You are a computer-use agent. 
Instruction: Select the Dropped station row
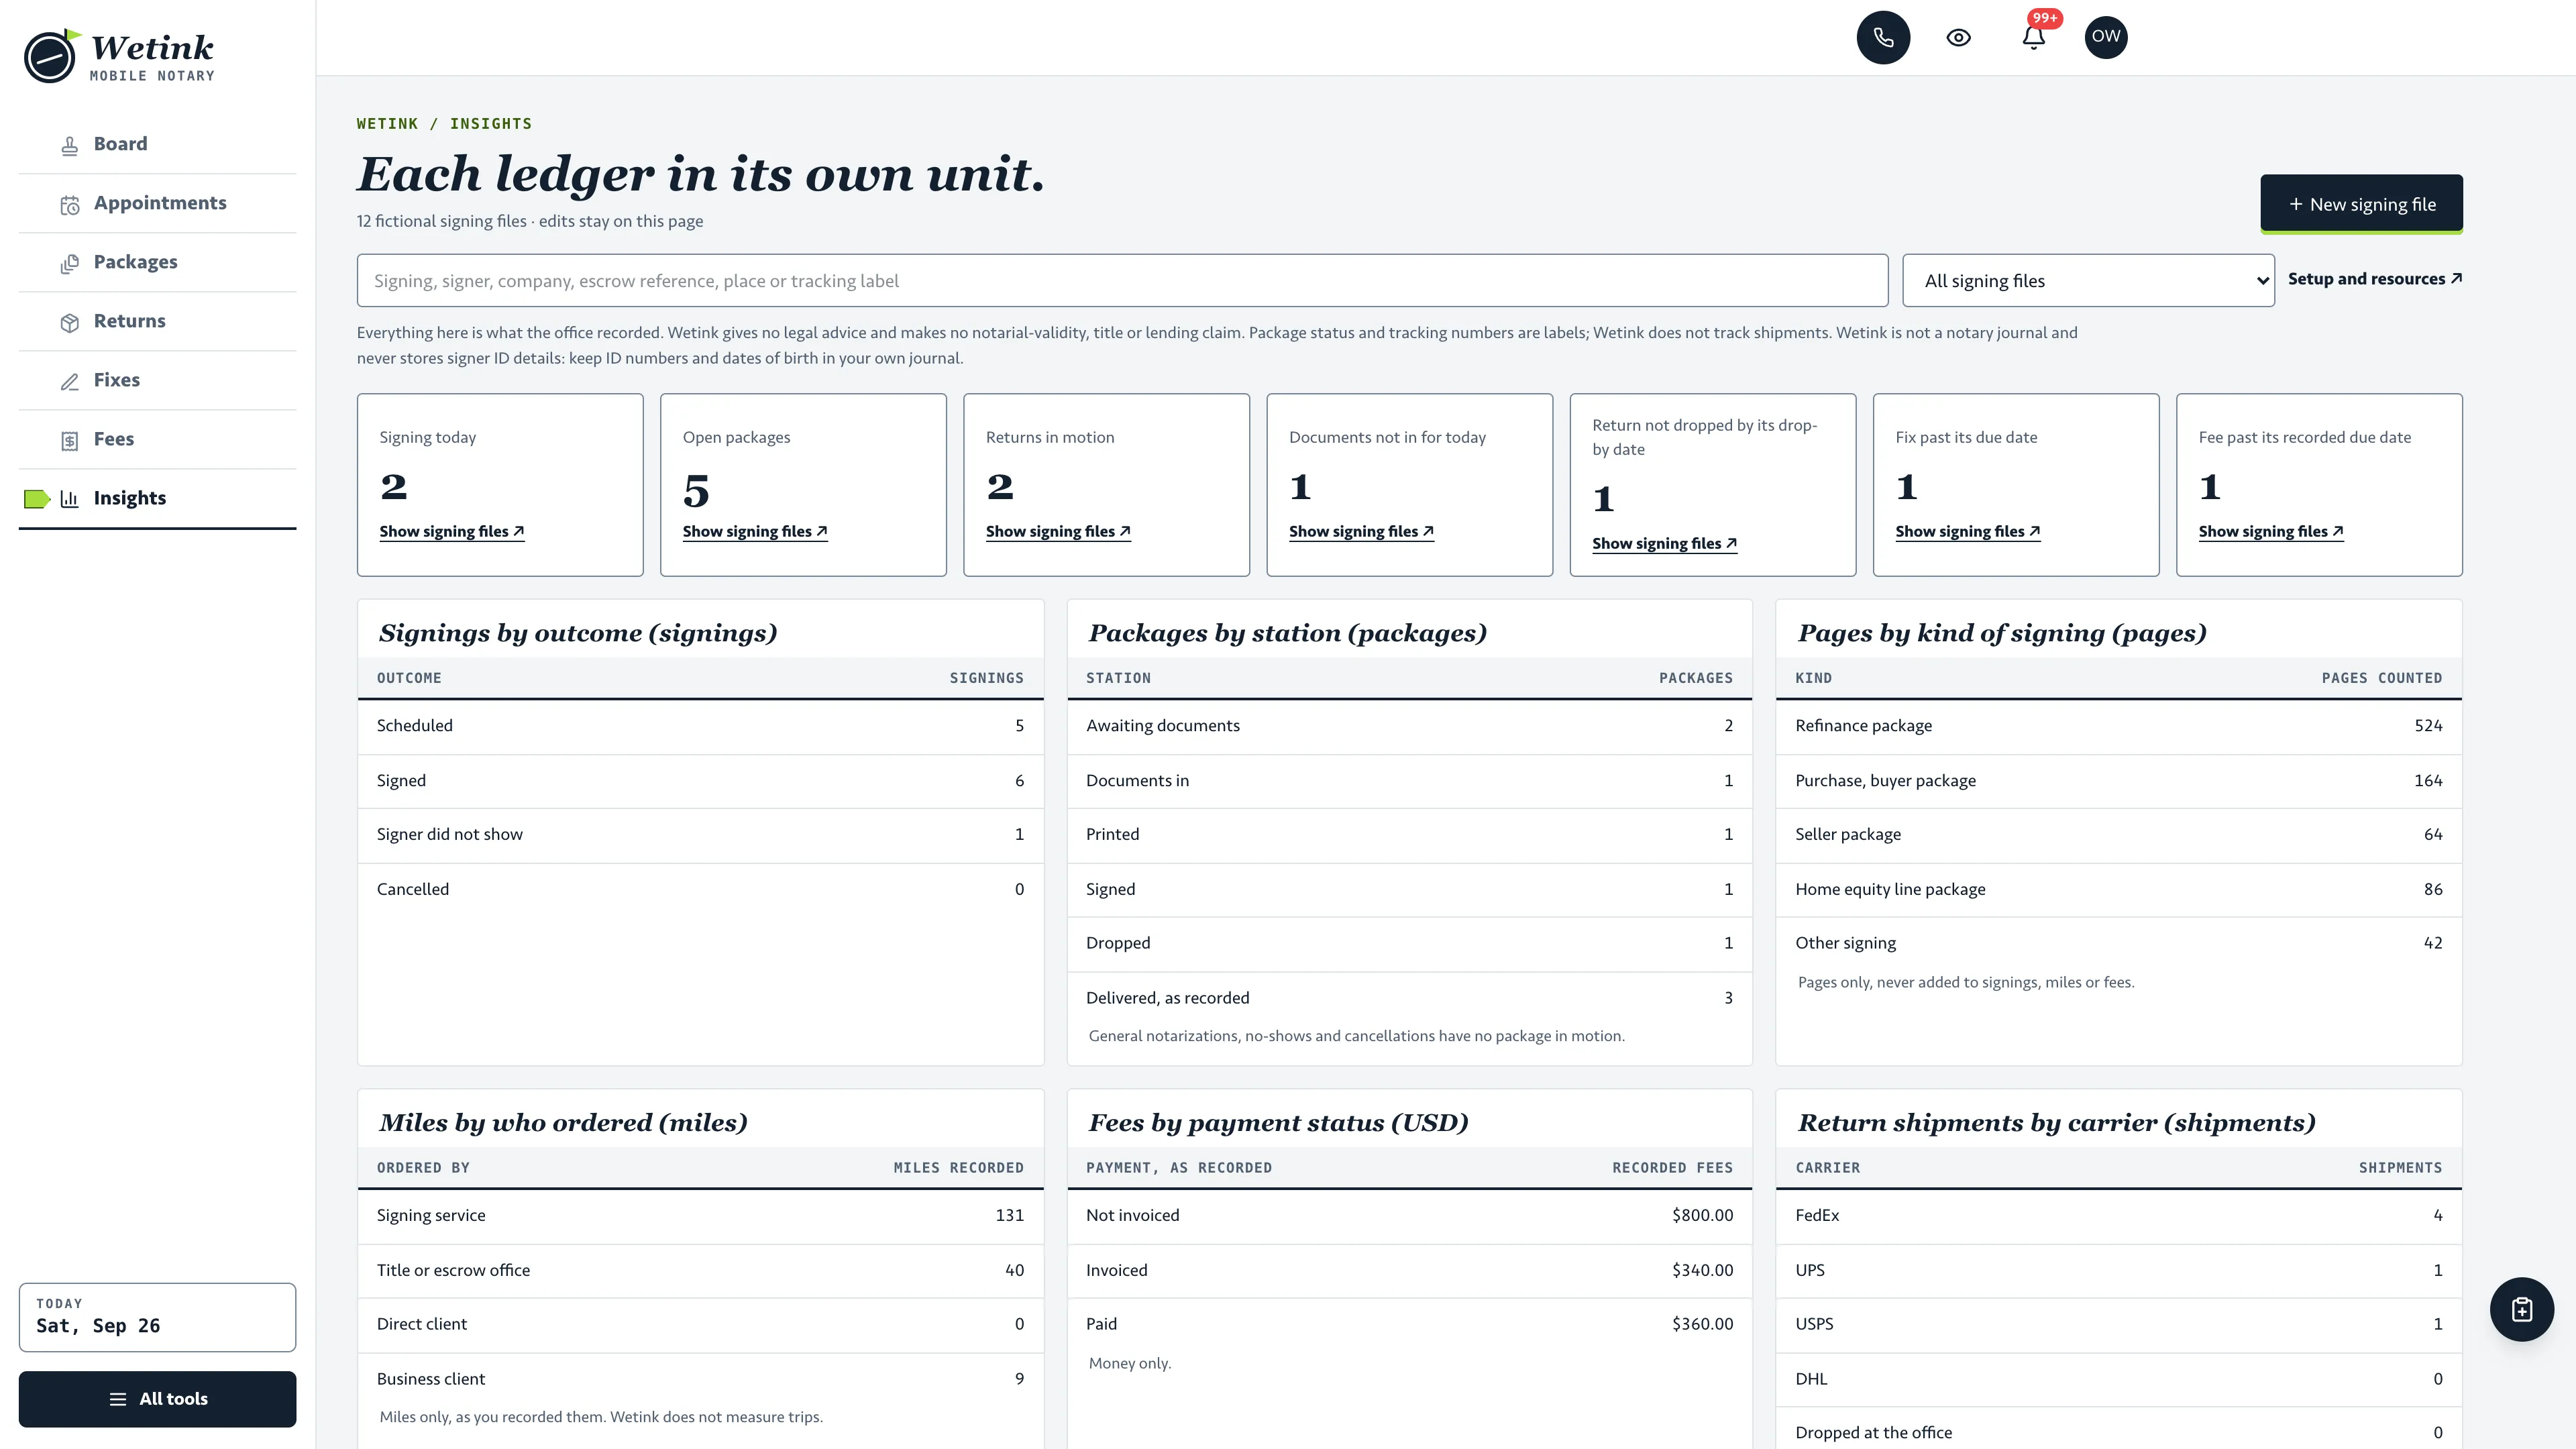point(1409,944)
